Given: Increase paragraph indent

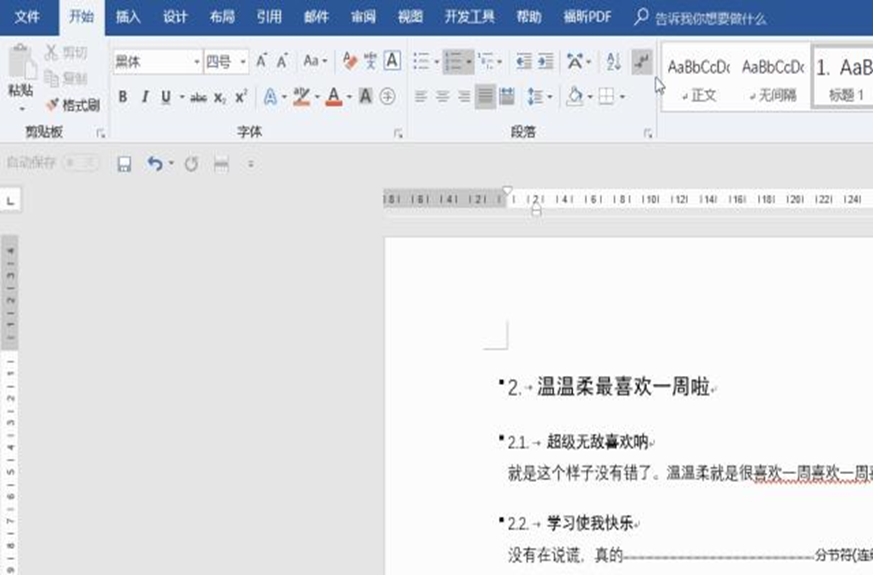Looking at the screenshot, I should pos(545,62).
